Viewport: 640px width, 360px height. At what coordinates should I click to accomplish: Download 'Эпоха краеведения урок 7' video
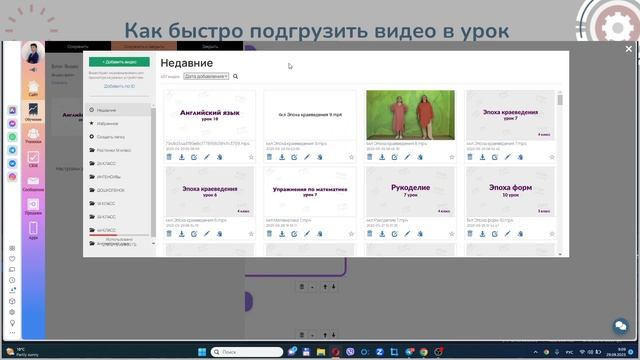[x=482, y=157]
